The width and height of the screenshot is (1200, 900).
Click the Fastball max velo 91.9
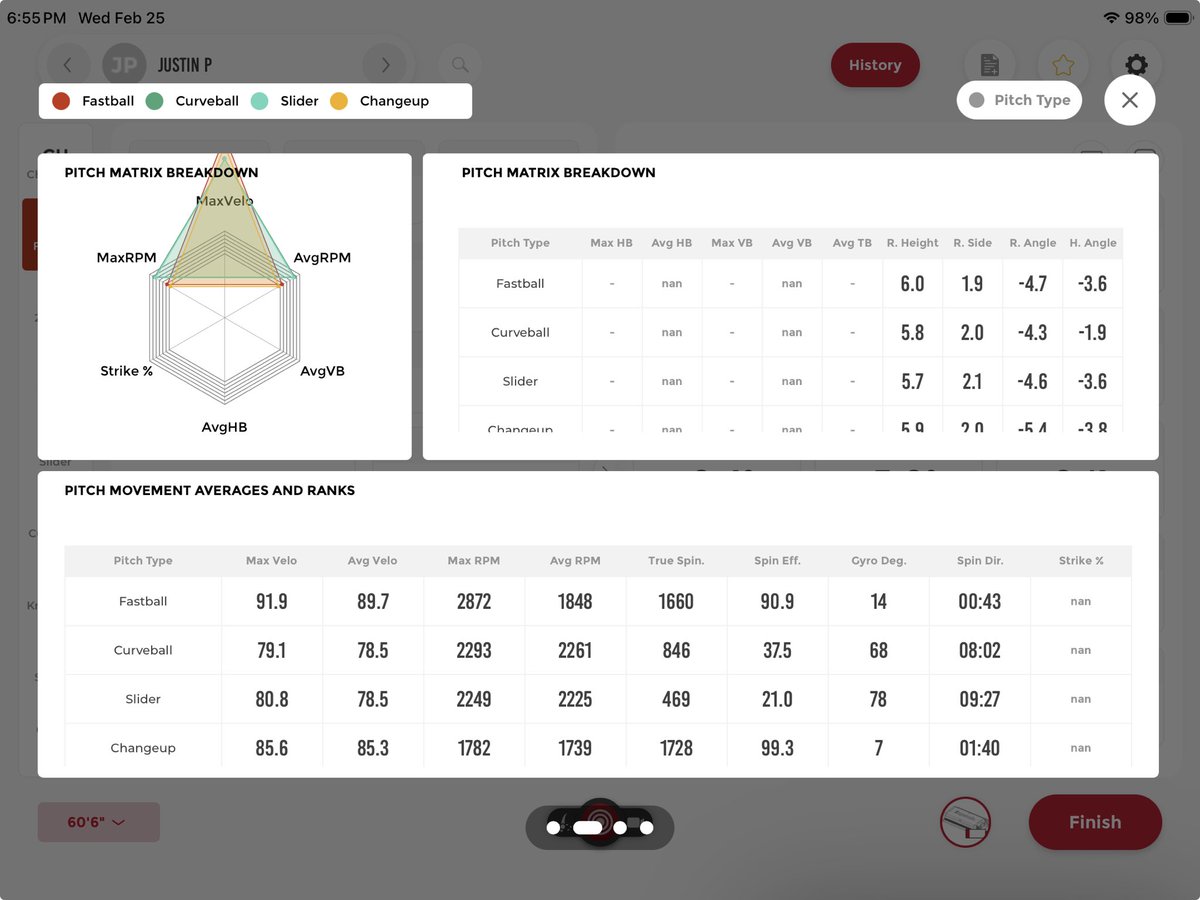[x=271, y=602]
